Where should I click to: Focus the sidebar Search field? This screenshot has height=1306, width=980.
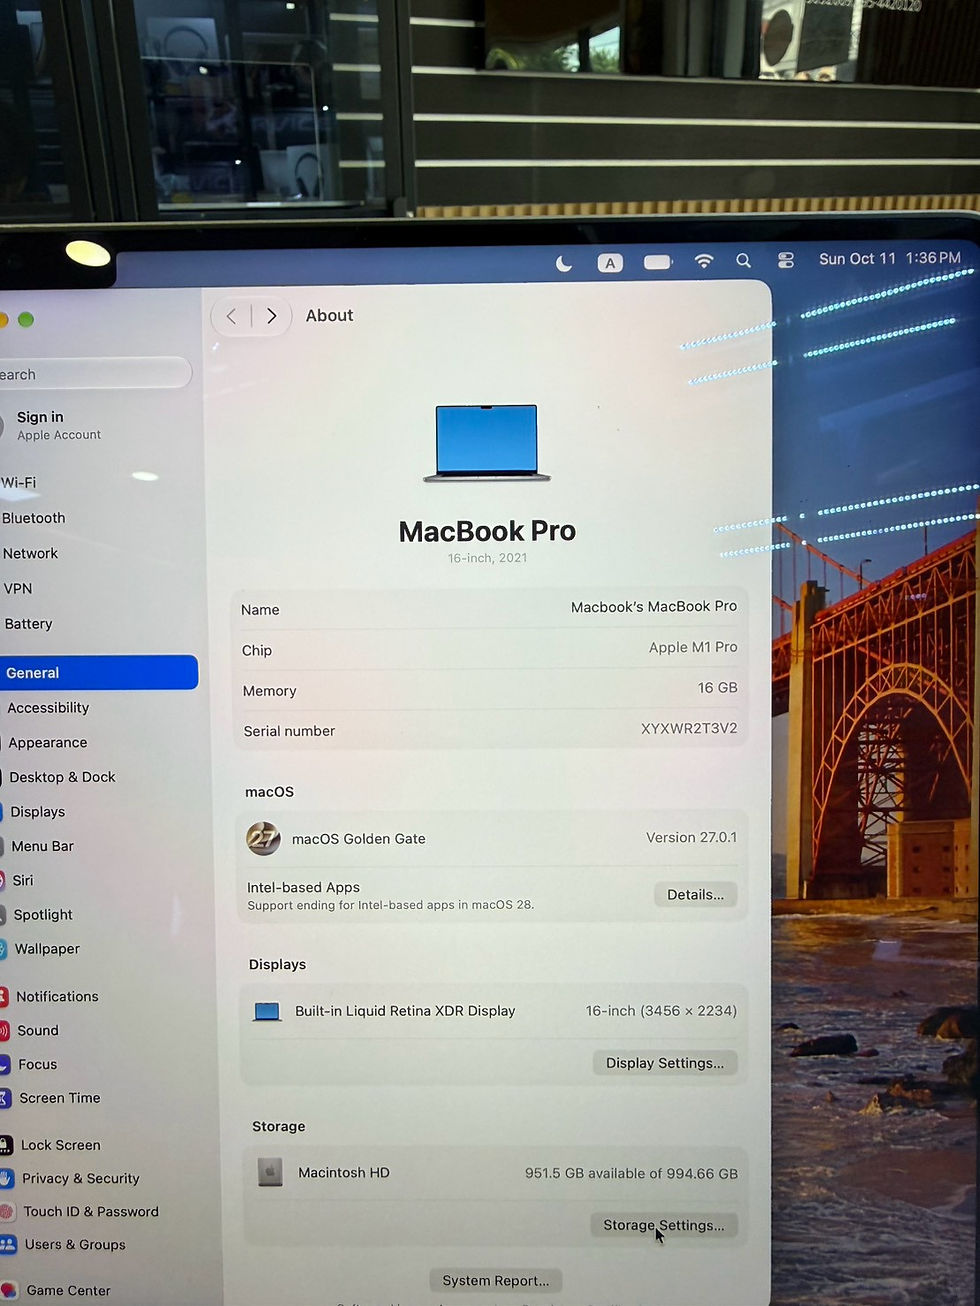pyautogui.click(x=95, y=374)
